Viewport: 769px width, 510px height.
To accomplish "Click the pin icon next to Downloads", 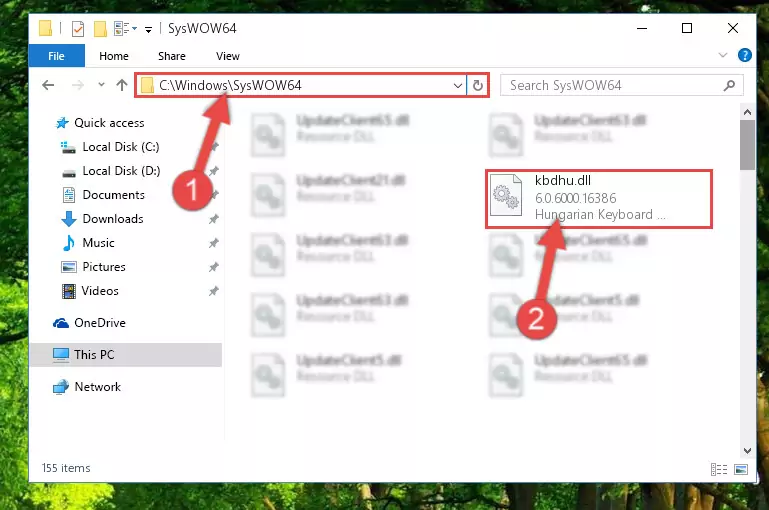I will click(x=213, y=219).
